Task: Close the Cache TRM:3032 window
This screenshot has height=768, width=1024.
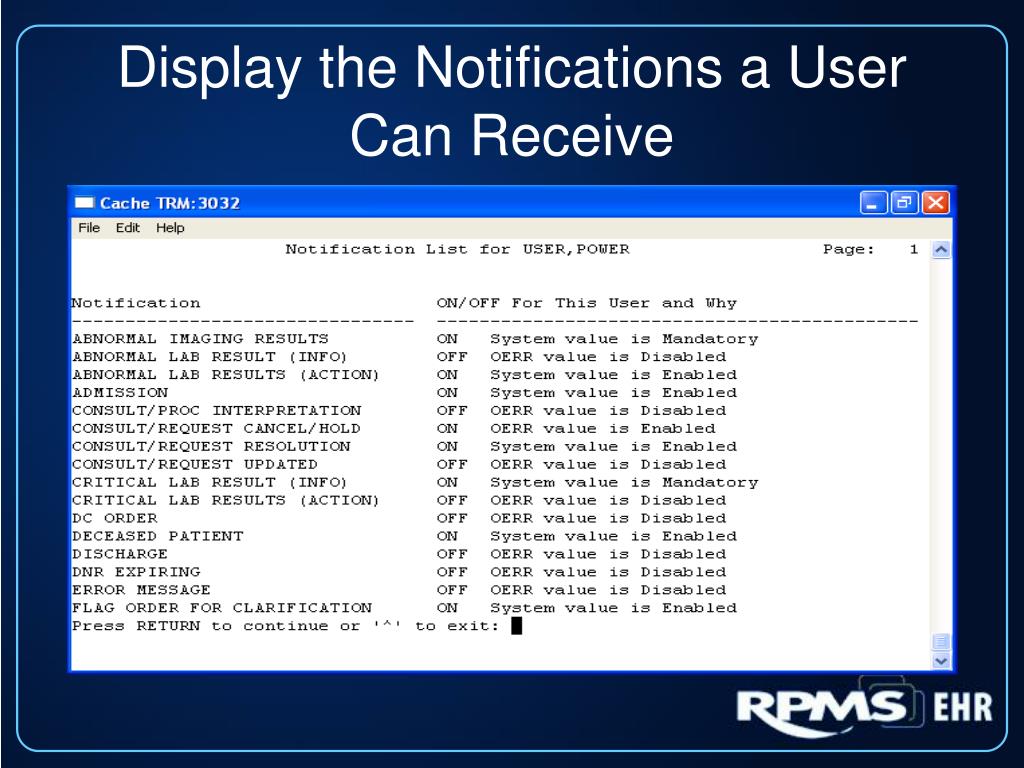Action: coord(935,203)
